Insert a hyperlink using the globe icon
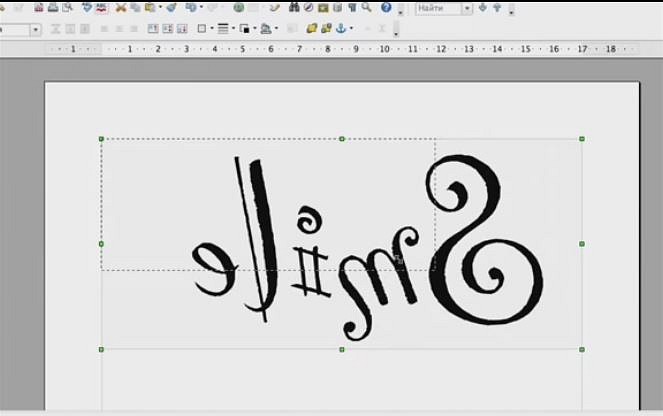 pyautogui.click(x=238, y=7)
